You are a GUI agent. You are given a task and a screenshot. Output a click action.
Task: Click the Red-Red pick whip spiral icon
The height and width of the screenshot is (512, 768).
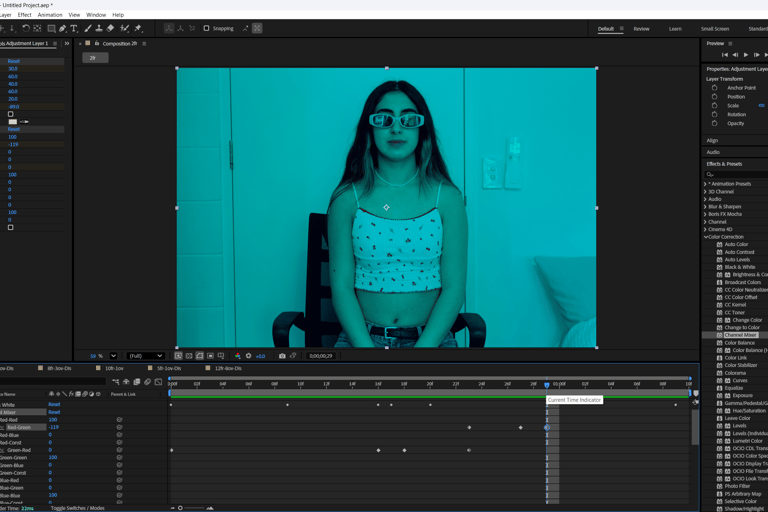point(119,420)
